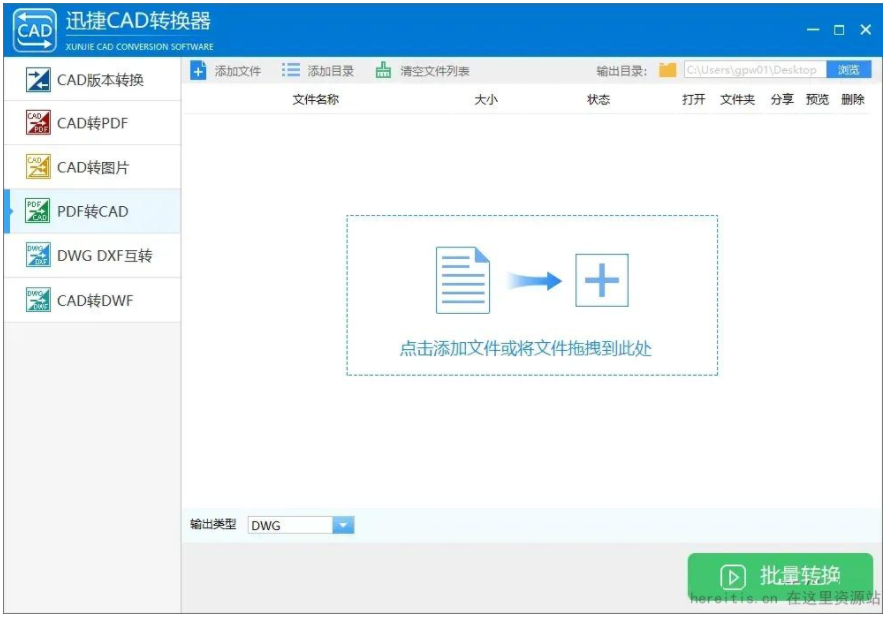Click the output directory path field
Screen dimensions: 886x619
tap(755, 70)
